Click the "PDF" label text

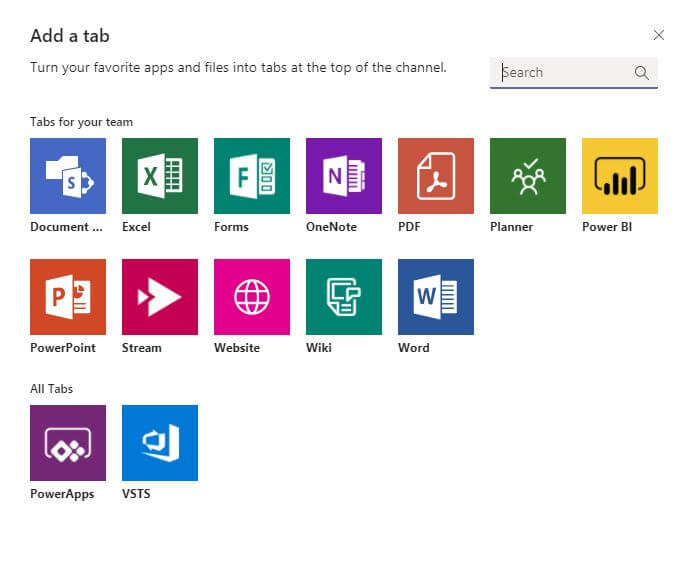[x=409, y=227]
